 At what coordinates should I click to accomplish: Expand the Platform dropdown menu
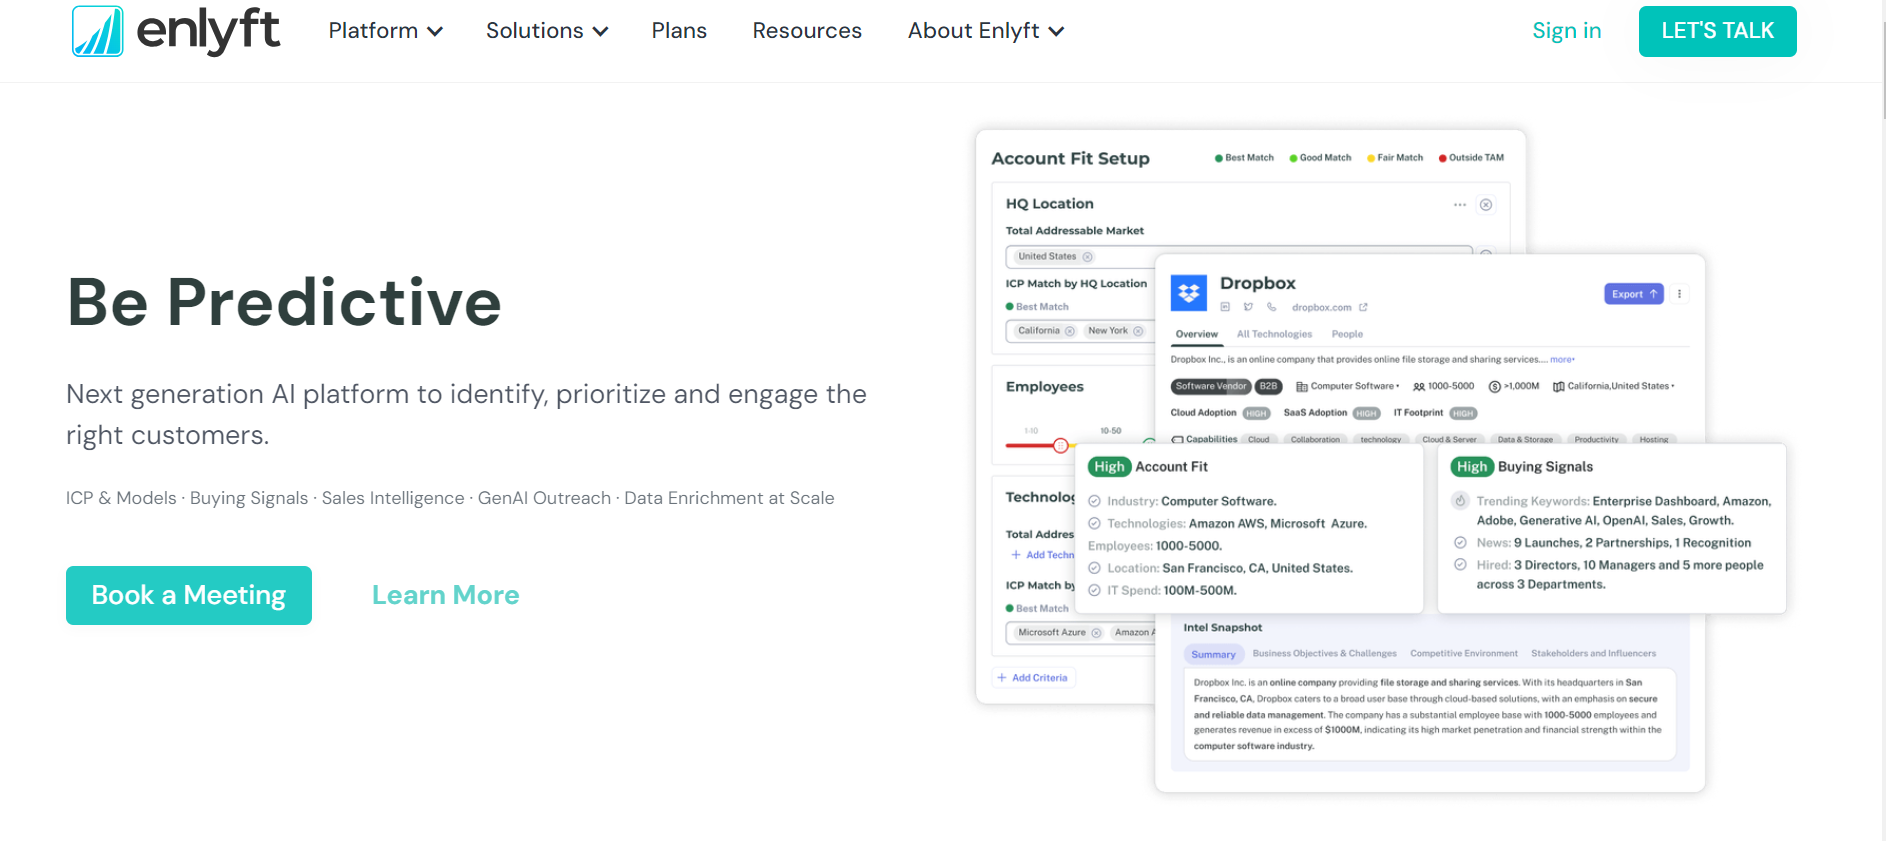coord(385,31)
